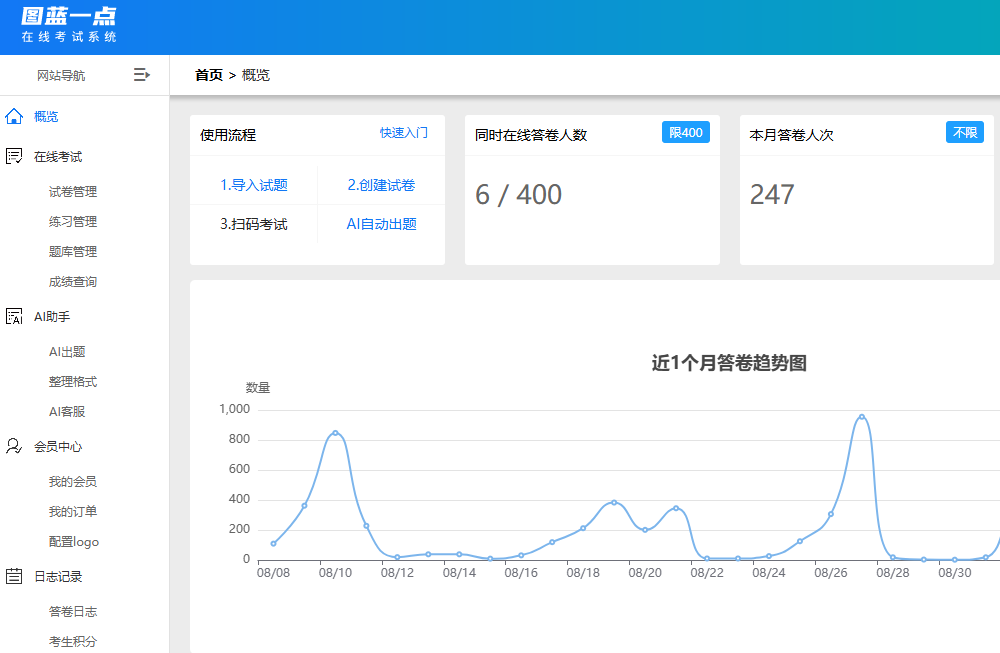Click 3.扫码考试 step

[x=254, y=224]
